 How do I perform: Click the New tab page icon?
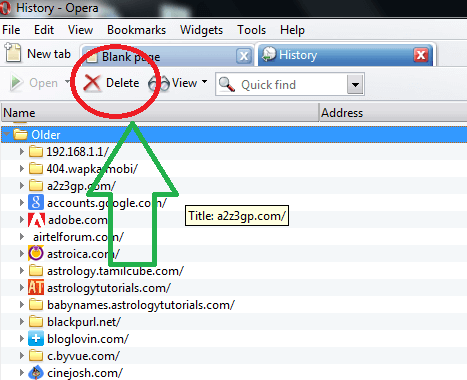click(x=13, y=53)
